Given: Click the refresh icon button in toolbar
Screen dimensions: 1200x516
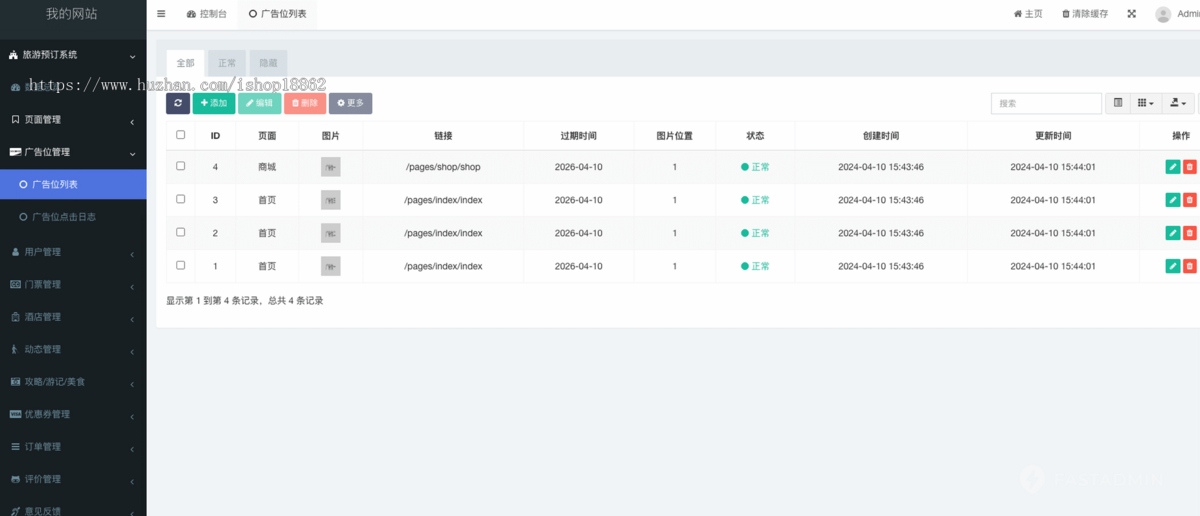Looking at the screenshot, I should [x=178, y=103].
